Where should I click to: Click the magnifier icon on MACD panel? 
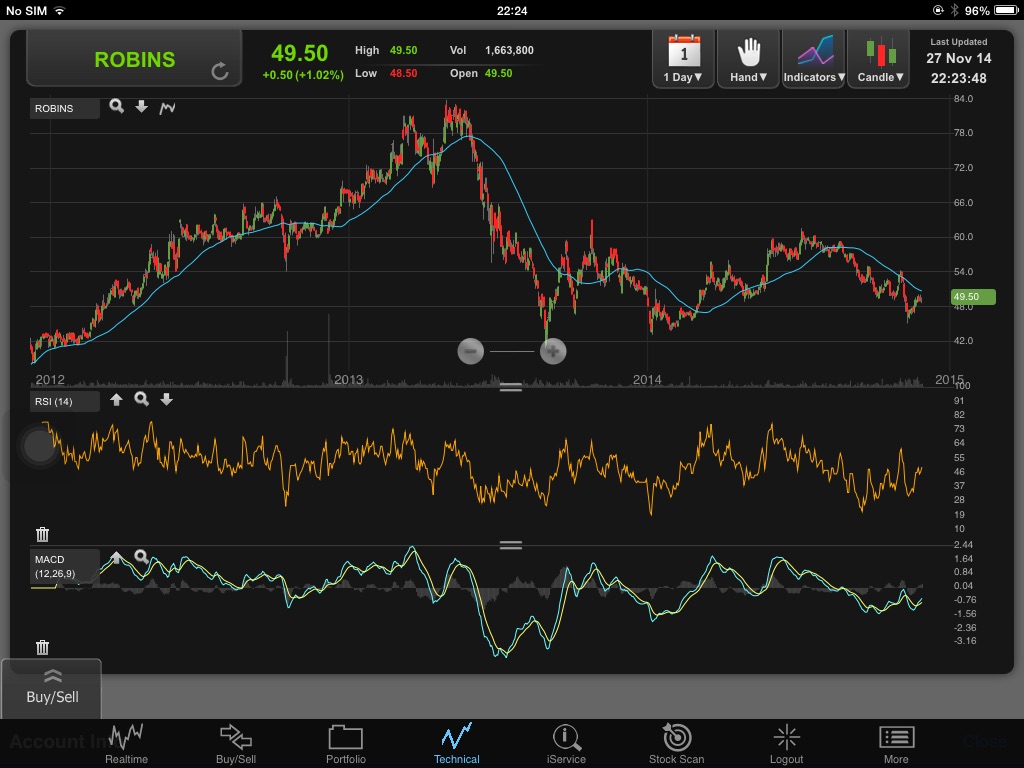tap(141, 556)
